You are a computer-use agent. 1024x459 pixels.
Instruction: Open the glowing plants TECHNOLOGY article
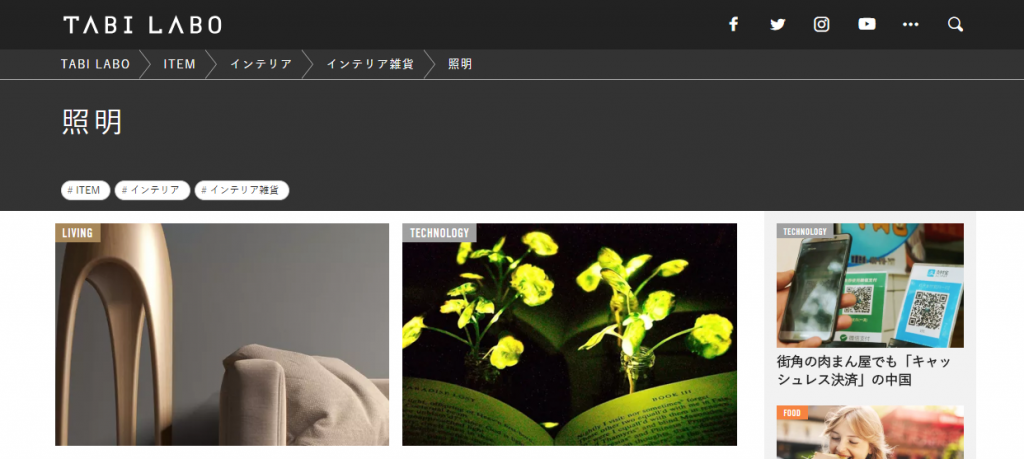click(569, 334)
